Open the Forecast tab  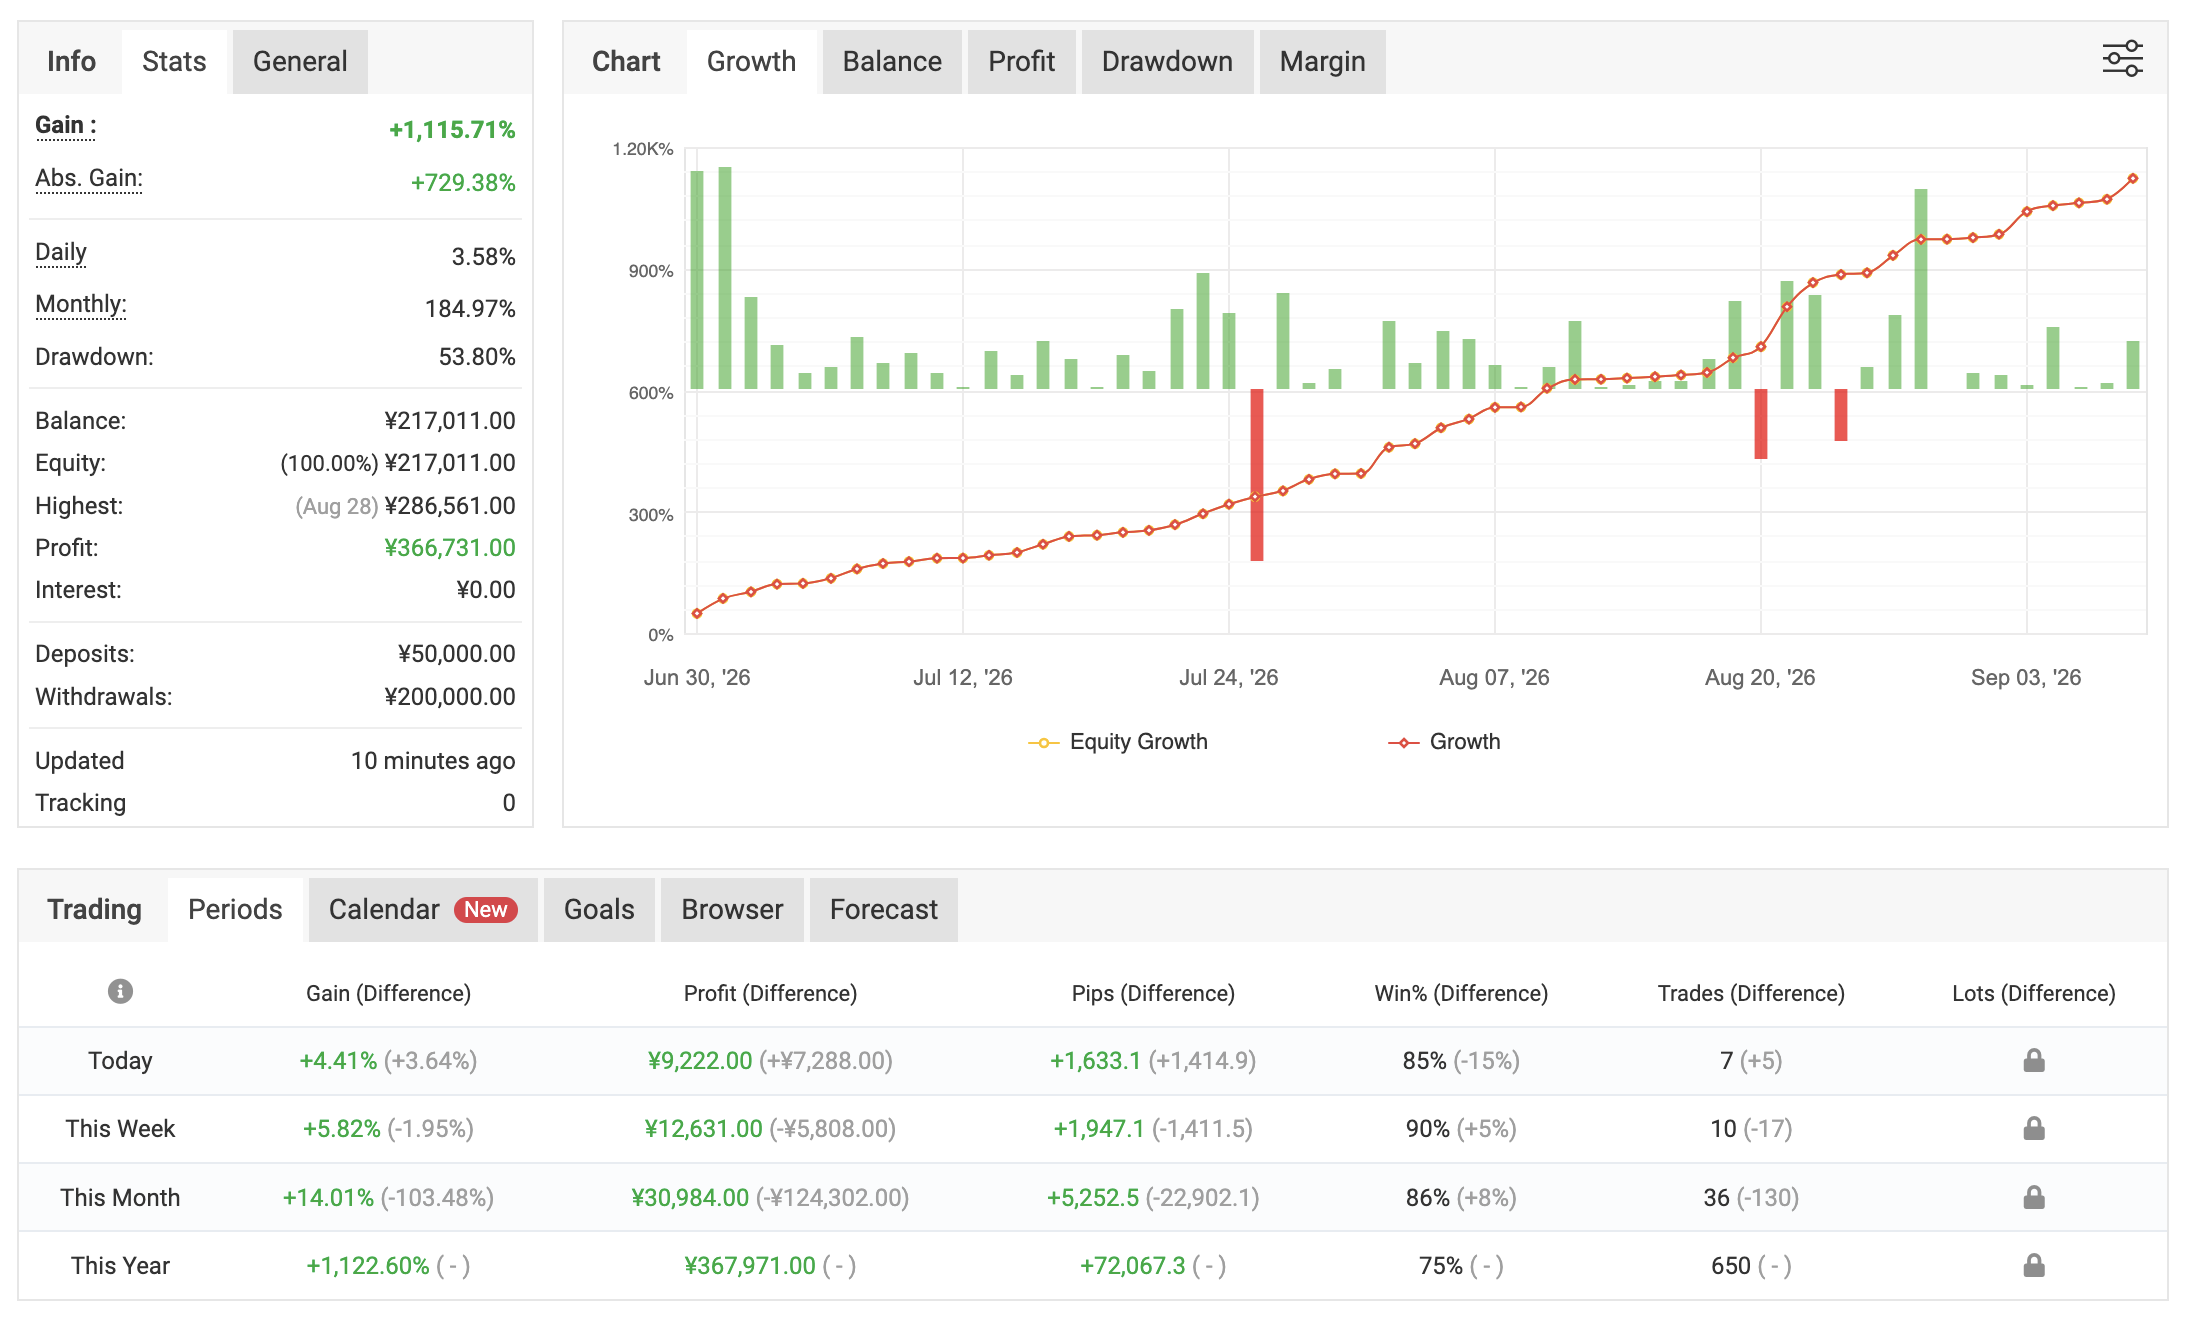click(x=883, y=910)
